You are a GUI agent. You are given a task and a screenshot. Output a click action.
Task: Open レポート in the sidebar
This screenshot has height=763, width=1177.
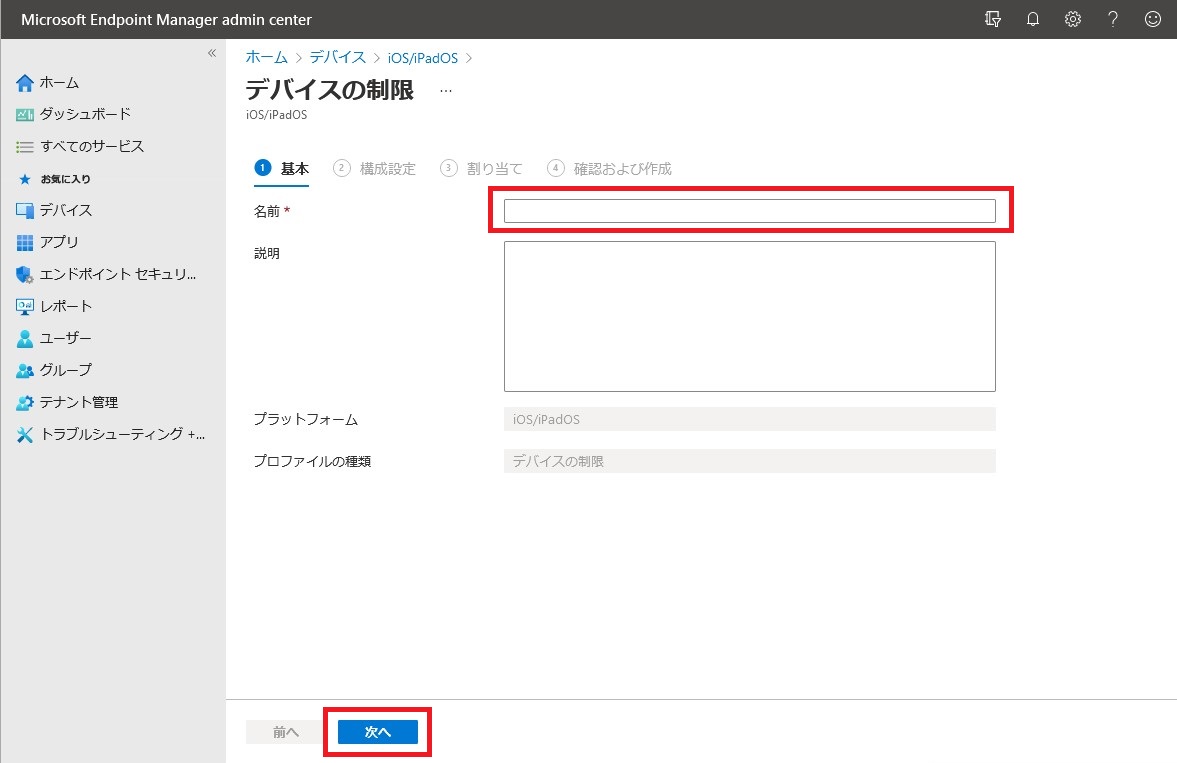(66, 306)
